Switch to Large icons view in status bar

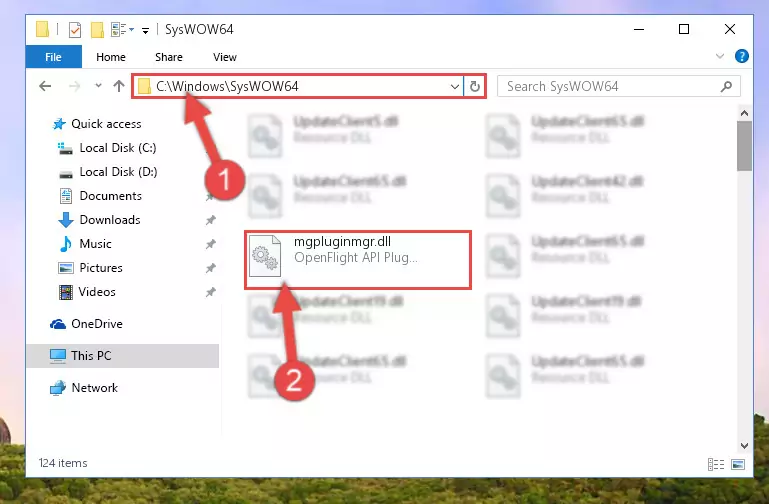click(738, 464)
